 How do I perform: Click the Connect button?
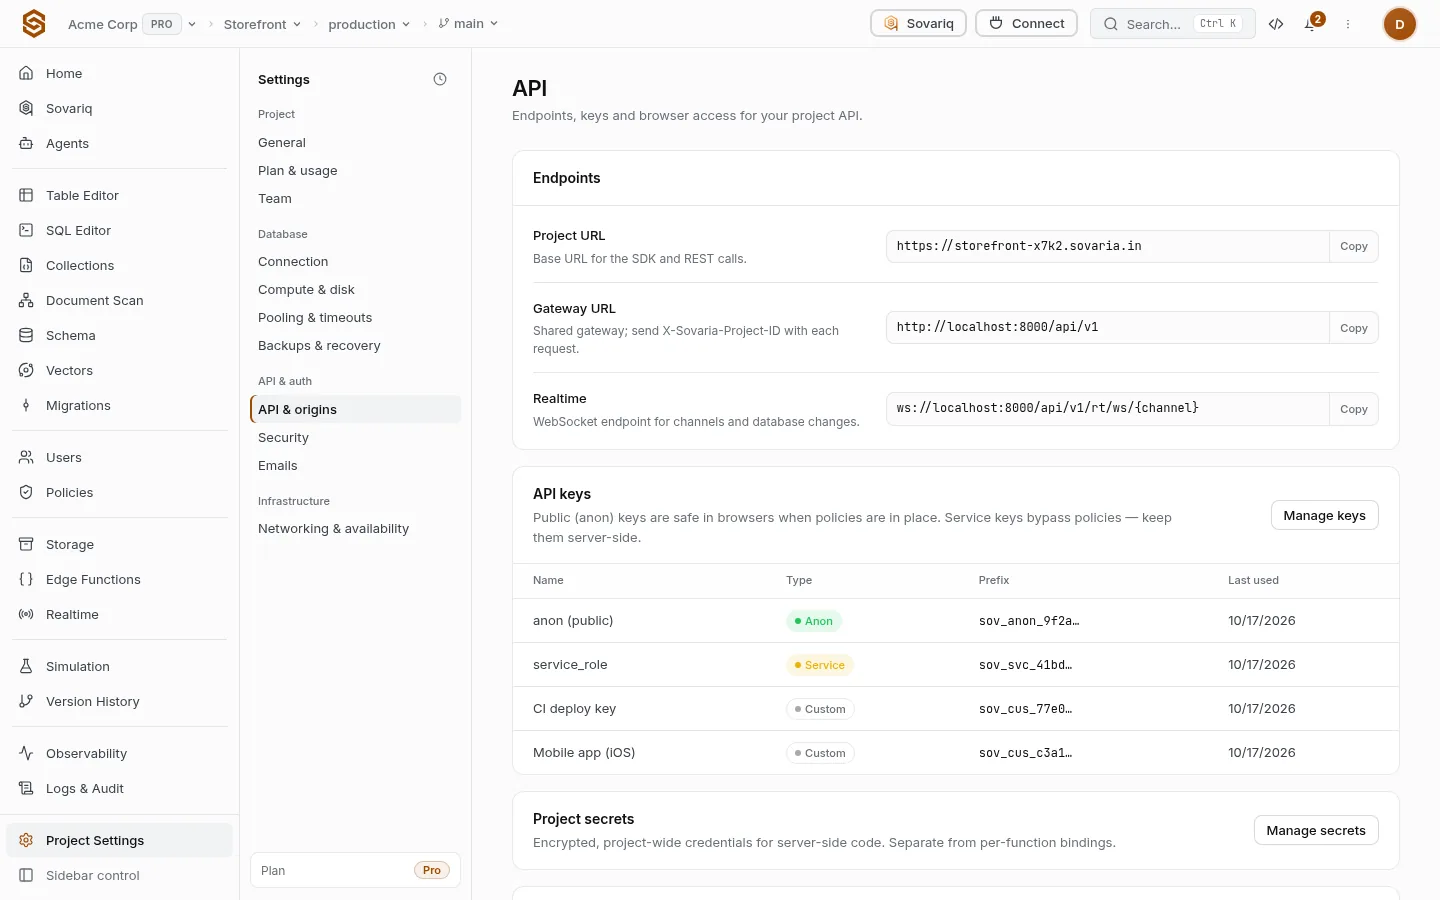1027,23
